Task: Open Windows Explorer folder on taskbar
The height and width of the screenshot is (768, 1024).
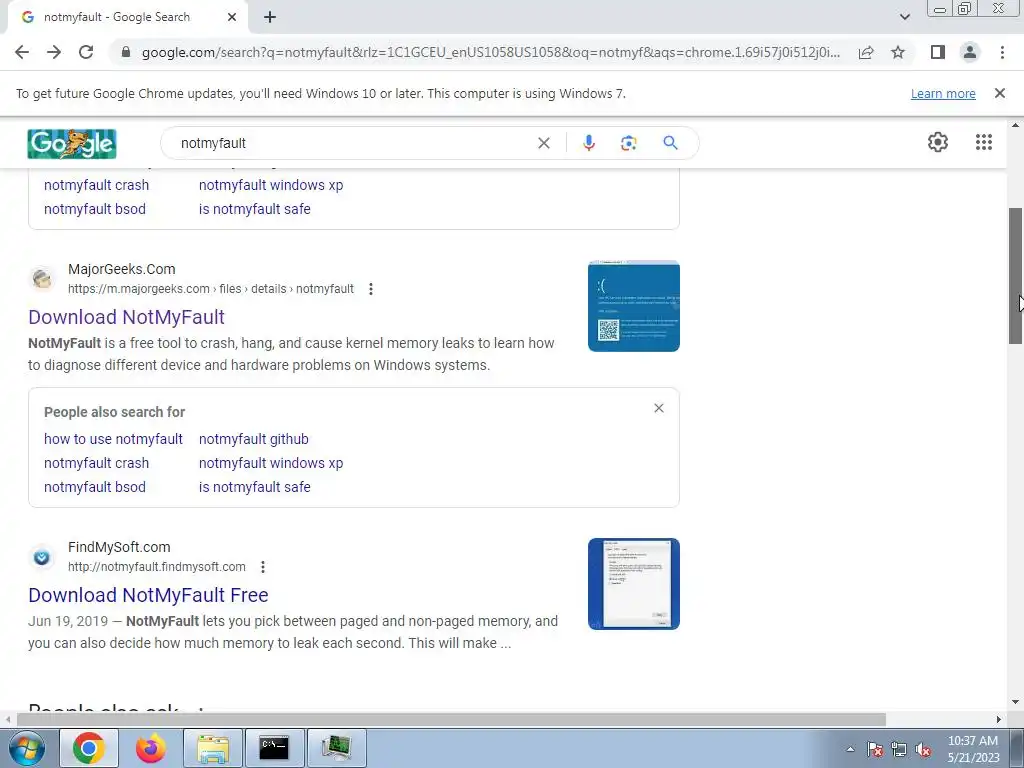Action: pos(213,748)
